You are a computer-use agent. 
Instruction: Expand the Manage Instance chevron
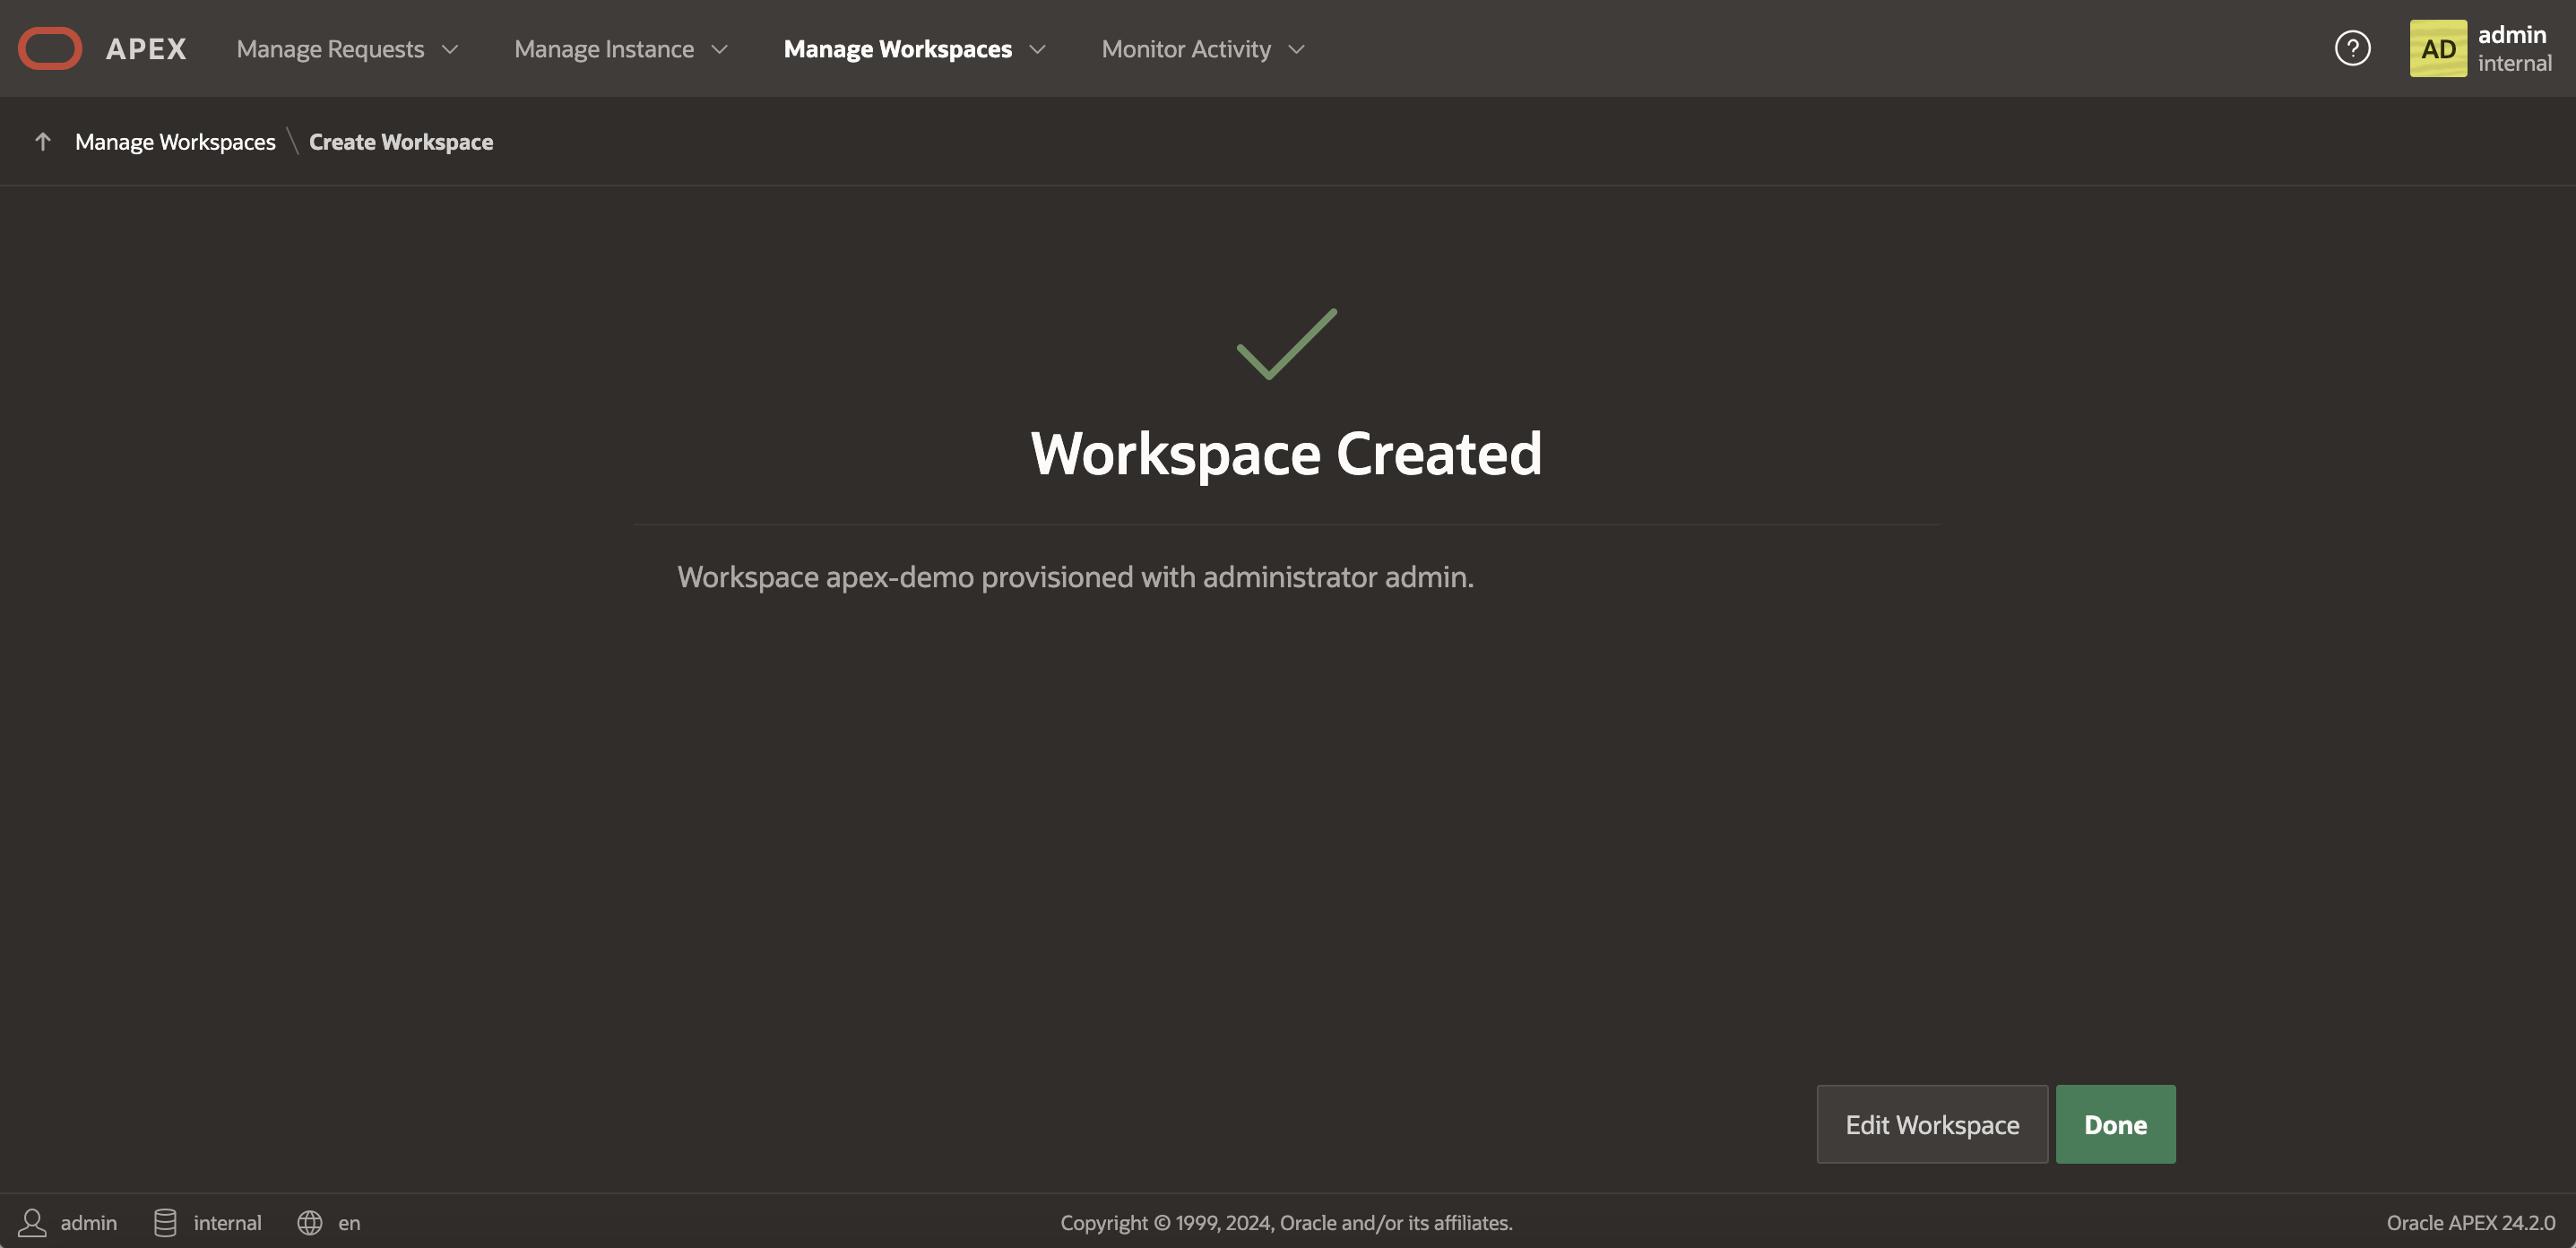coord(719,49)
